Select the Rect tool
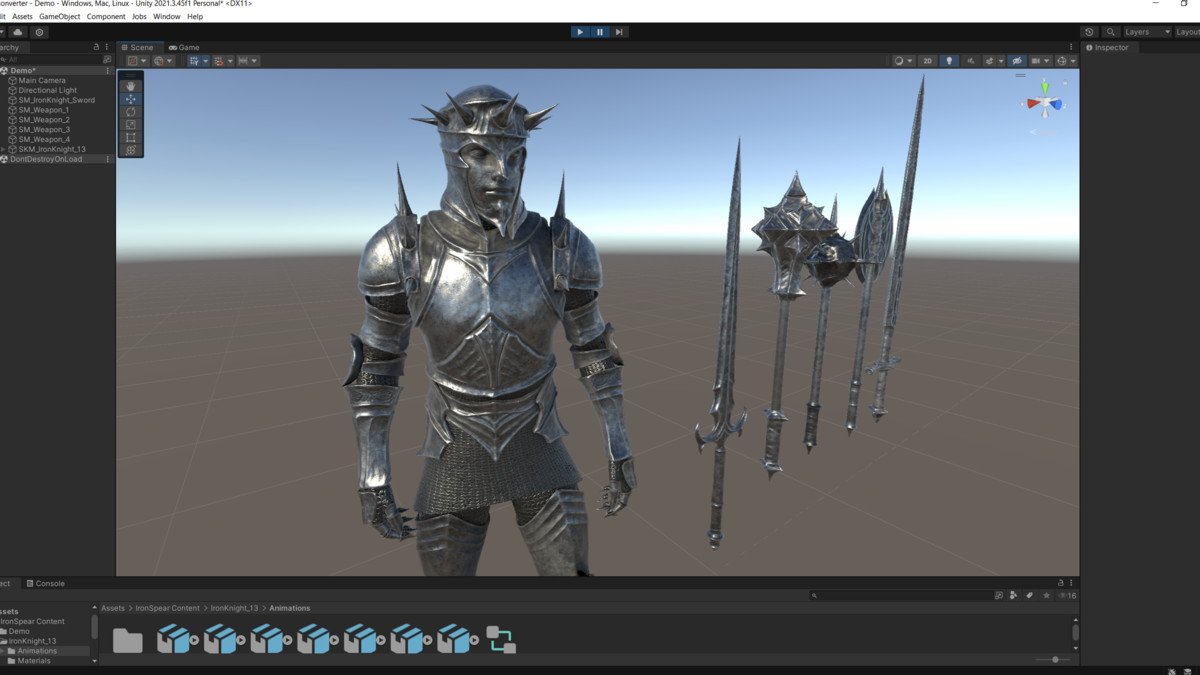1200x675 pixels. (x=131, y=138)
